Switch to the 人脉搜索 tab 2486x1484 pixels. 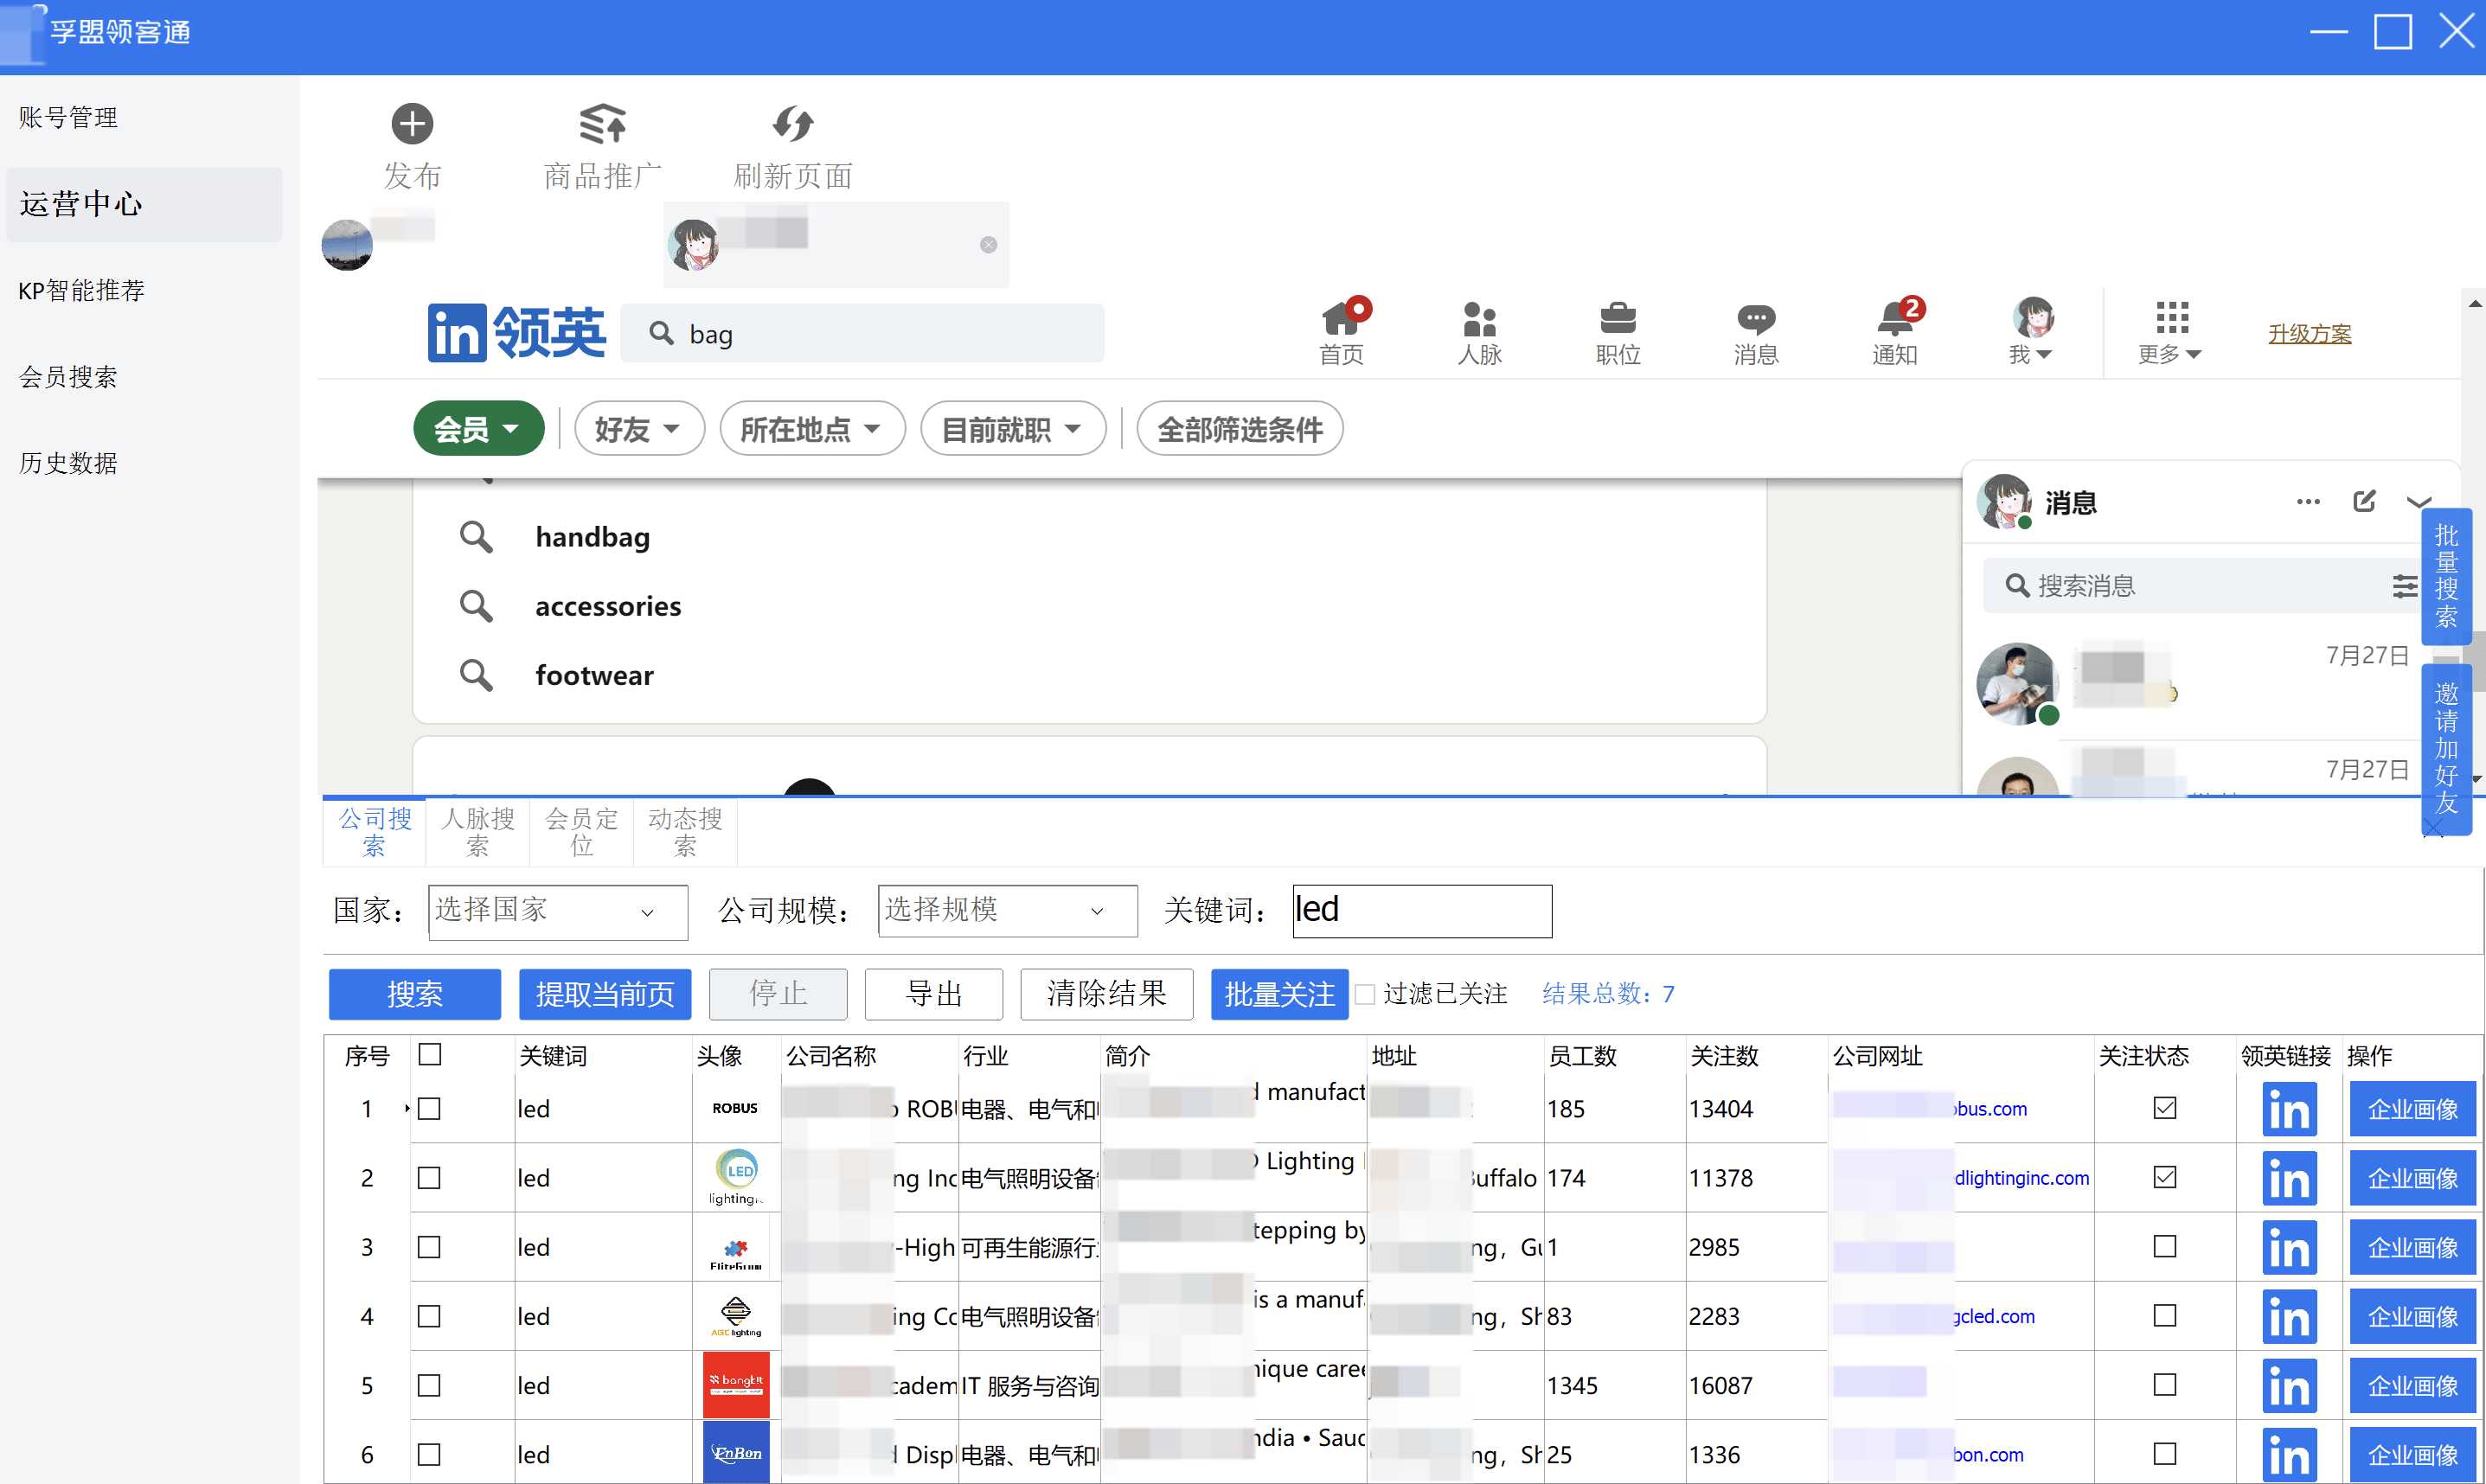[477, 831]
